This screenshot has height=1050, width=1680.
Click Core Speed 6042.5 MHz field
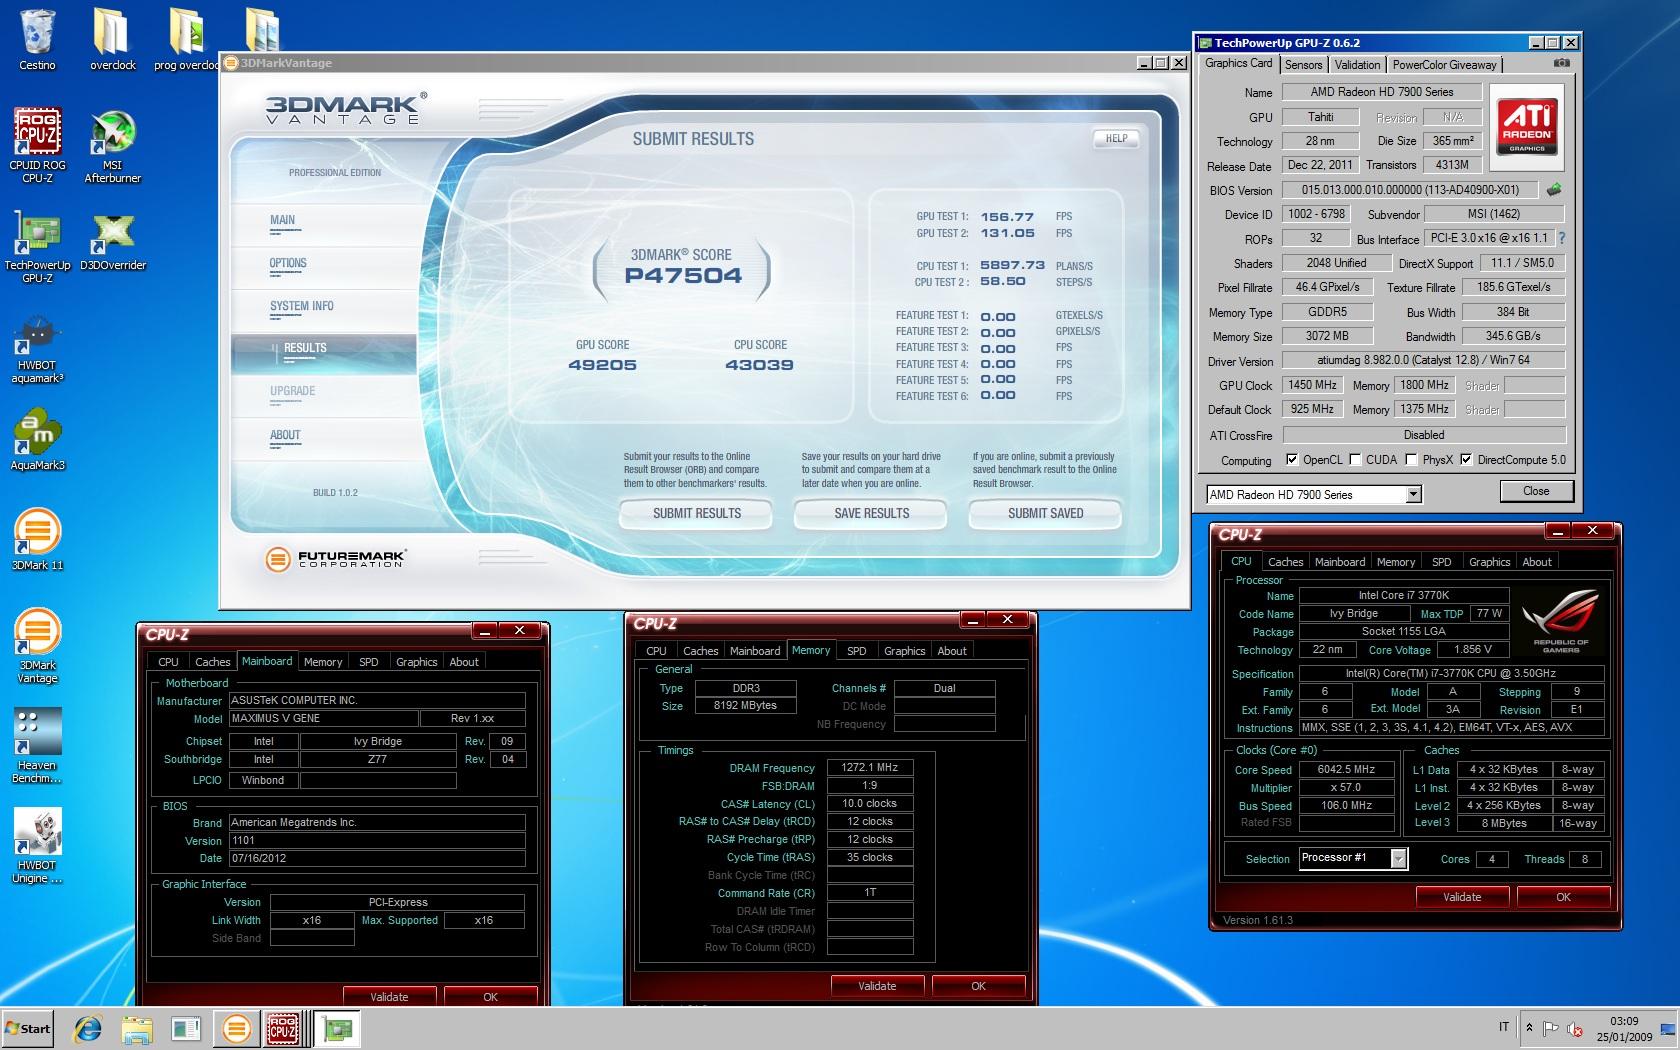(1347, 770)
